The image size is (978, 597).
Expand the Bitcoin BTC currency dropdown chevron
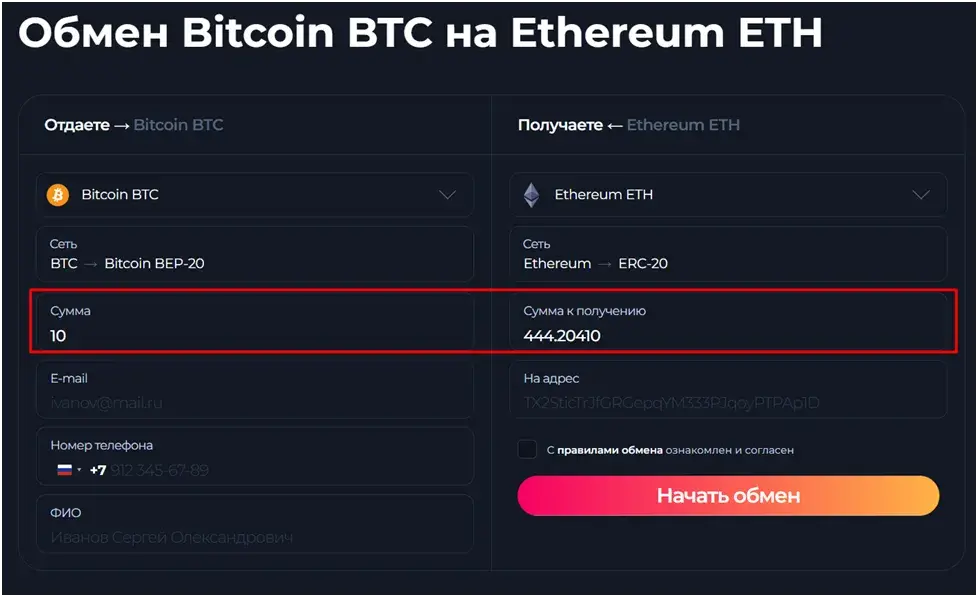[x=447, y=195]
